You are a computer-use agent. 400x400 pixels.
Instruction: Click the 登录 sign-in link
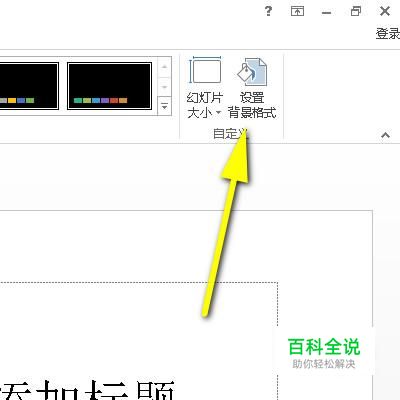pos(388,34)
